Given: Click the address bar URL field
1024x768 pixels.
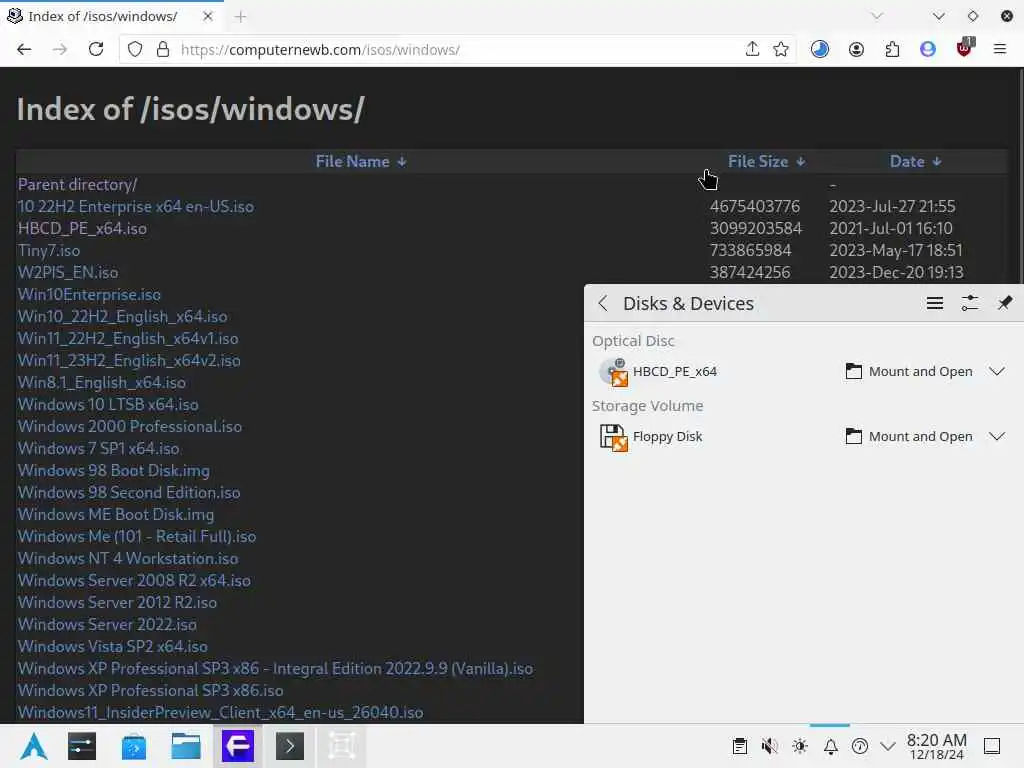Looking at the screenshot, I should click(457, 50).
